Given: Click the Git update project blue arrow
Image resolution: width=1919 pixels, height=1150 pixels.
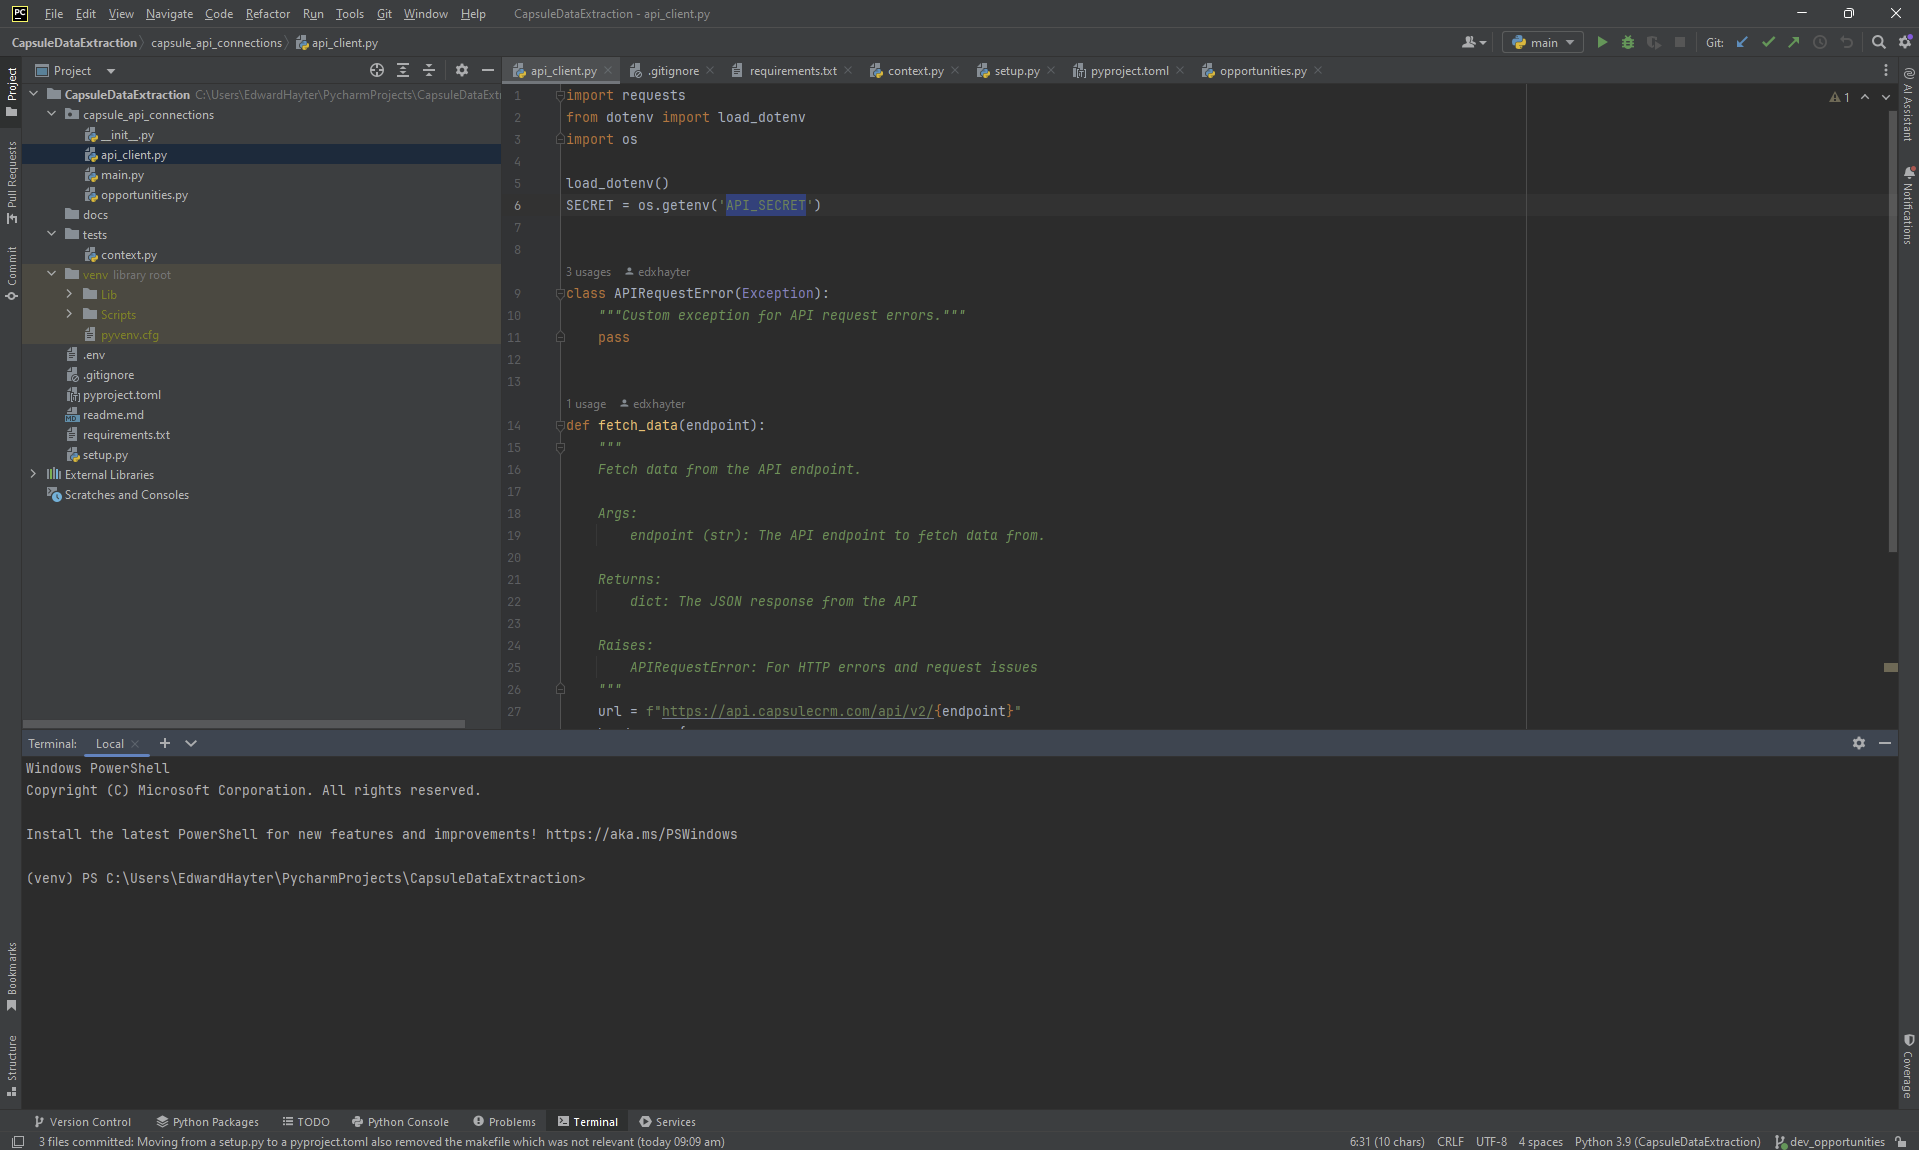Looking at the screenshot, I should pos(1742,43).
